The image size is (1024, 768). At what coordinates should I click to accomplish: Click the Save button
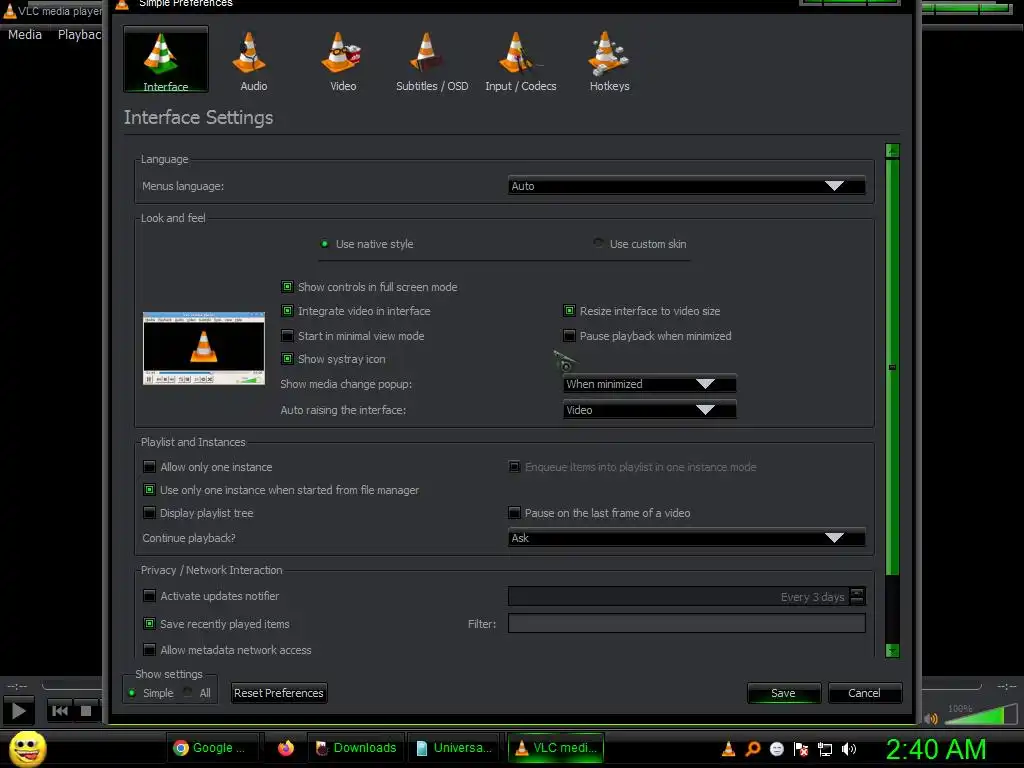coord(783,693)
